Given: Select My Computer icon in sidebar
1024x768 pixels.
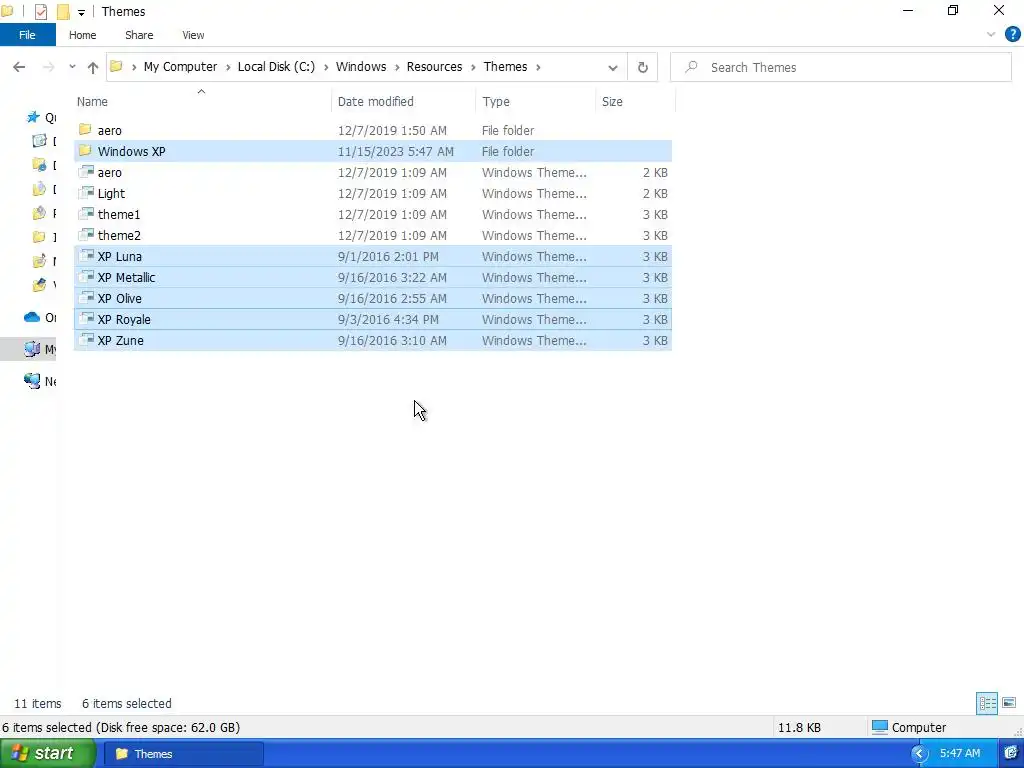Looking at the screenshot, I should point(32,349).
